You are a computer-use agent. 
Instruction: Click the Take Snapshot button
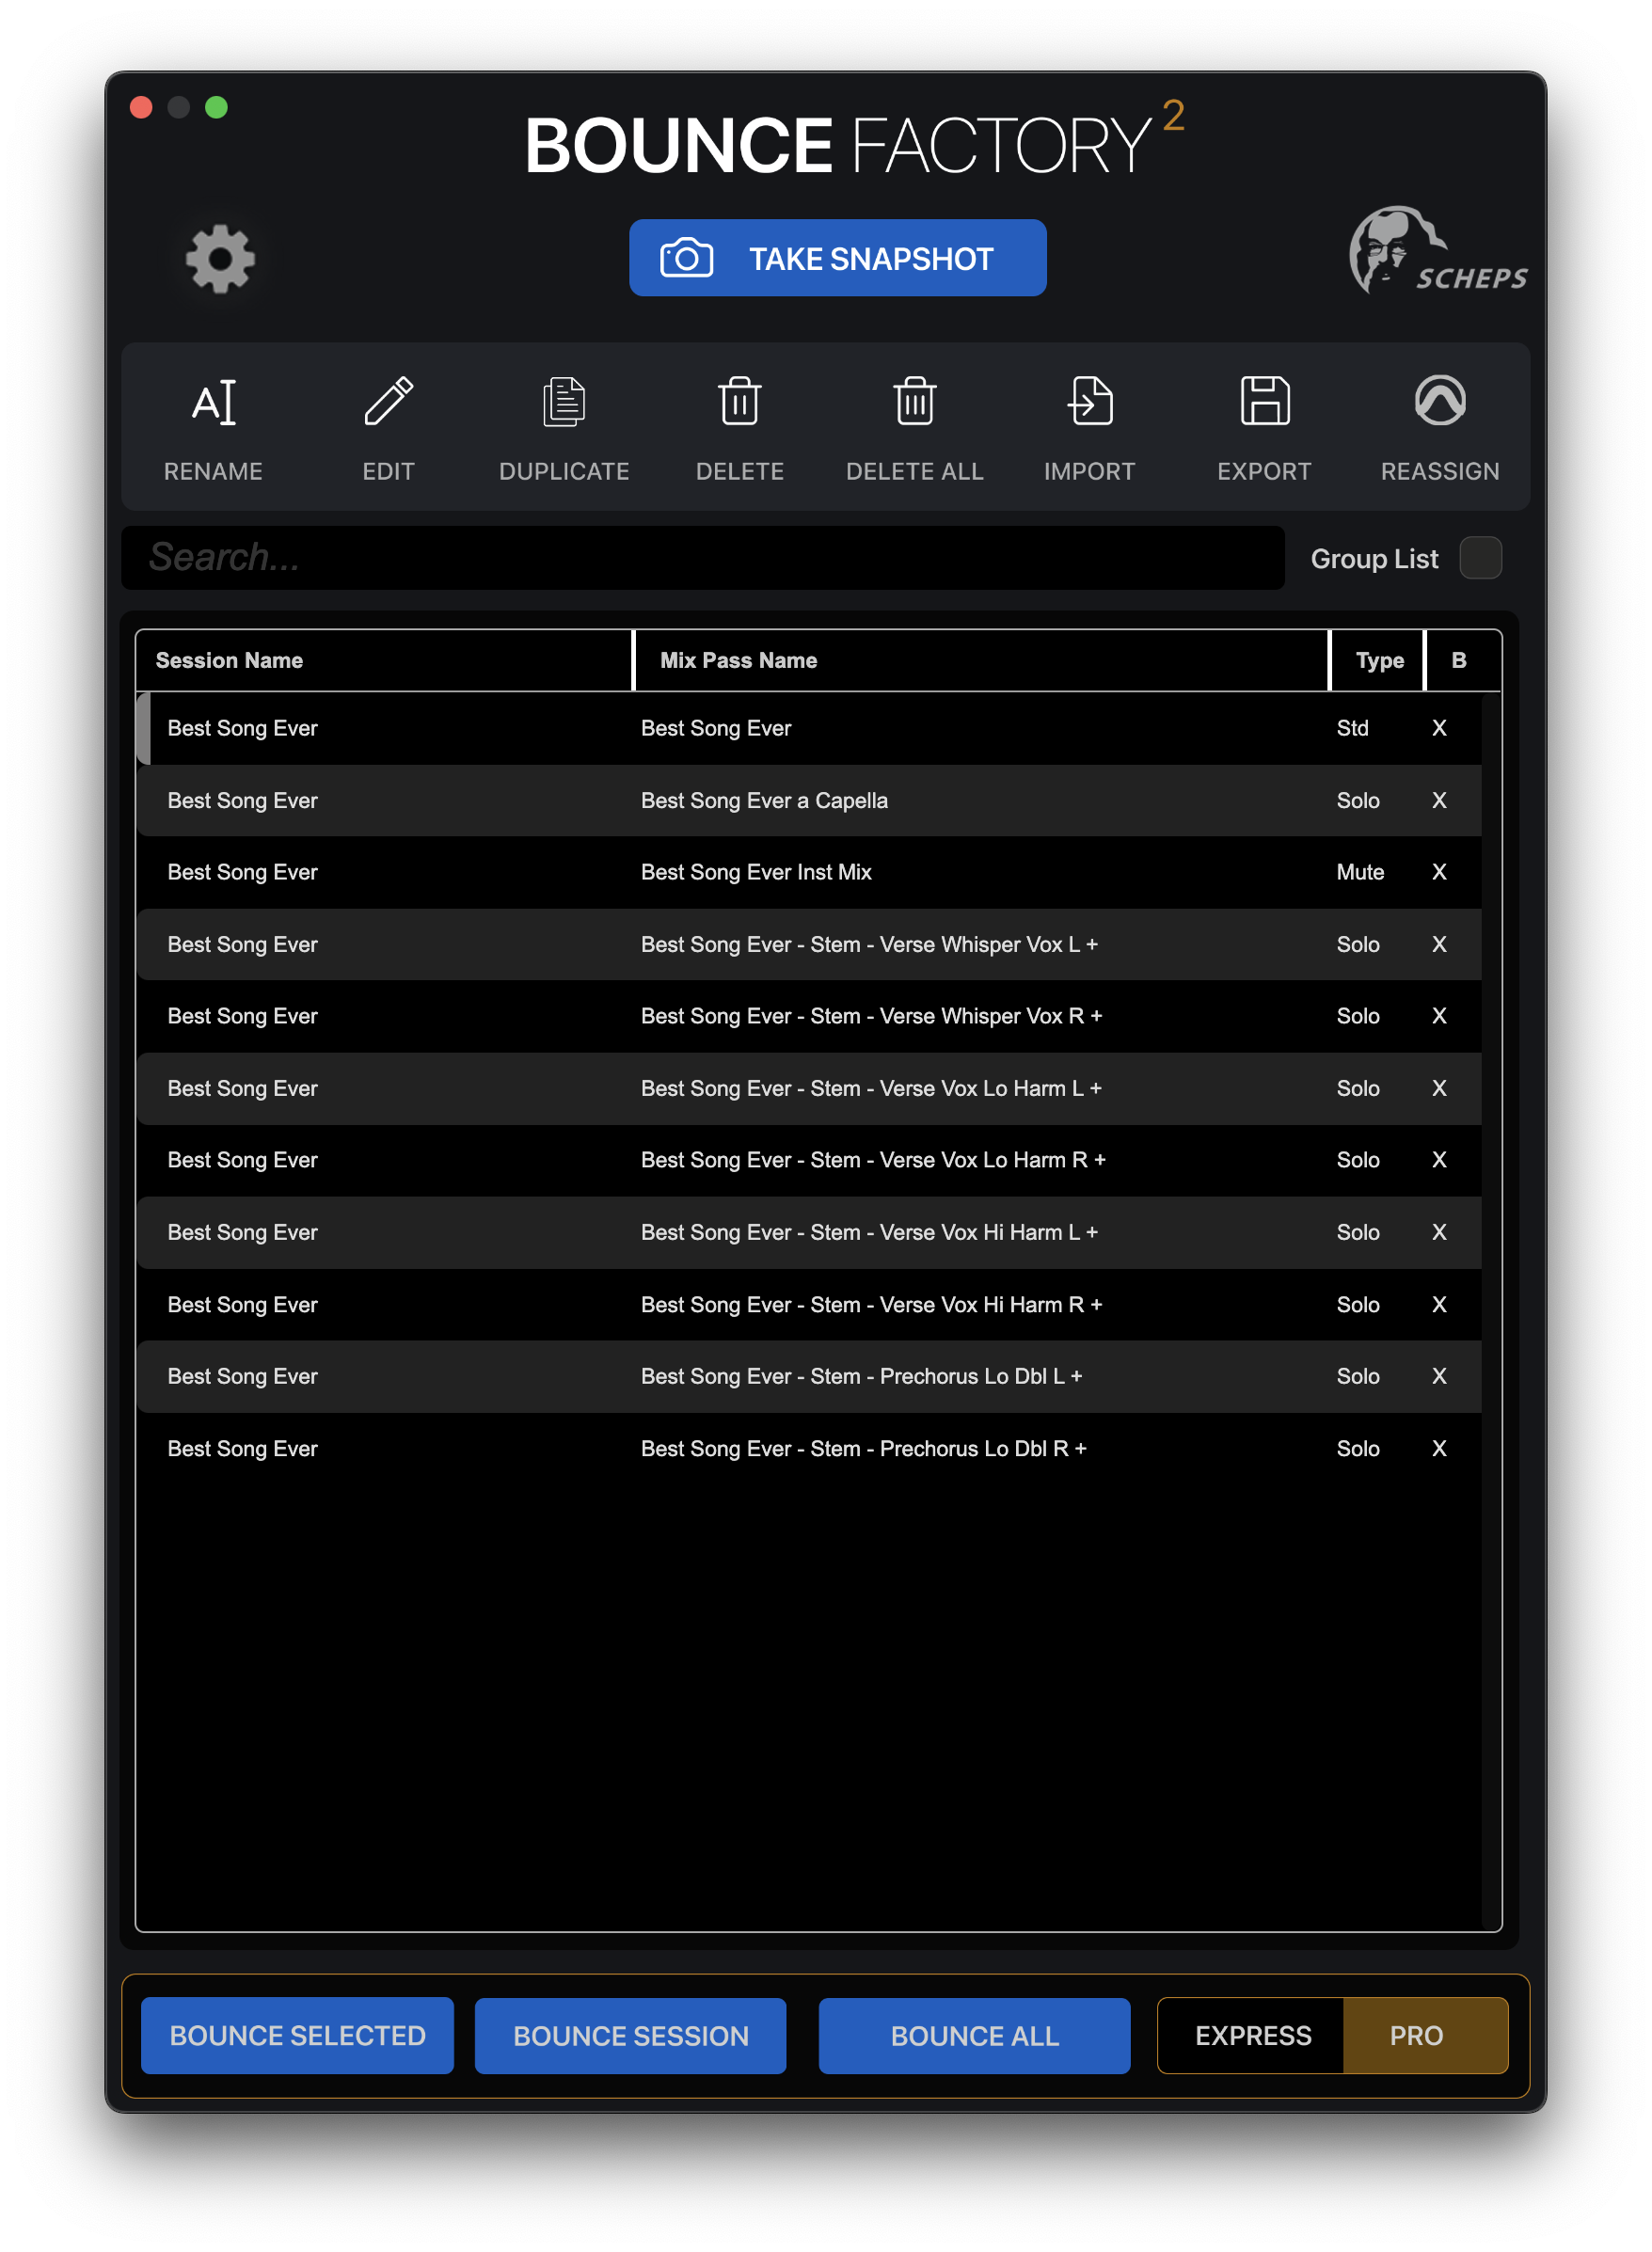pos(837,258)
